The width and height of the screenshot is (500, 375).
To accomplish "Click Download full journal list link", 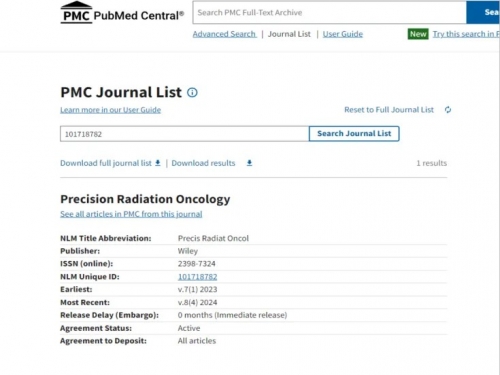I will pyautogui.click(x=106, y=163).
